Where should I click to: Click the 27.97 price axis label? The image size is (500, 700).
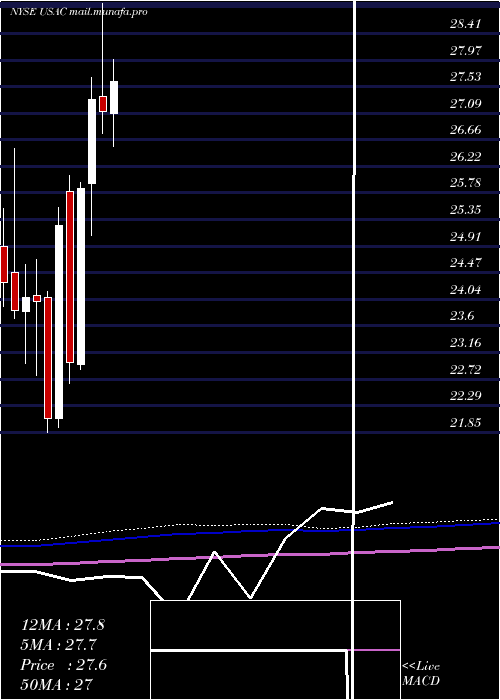click(466, 50)
